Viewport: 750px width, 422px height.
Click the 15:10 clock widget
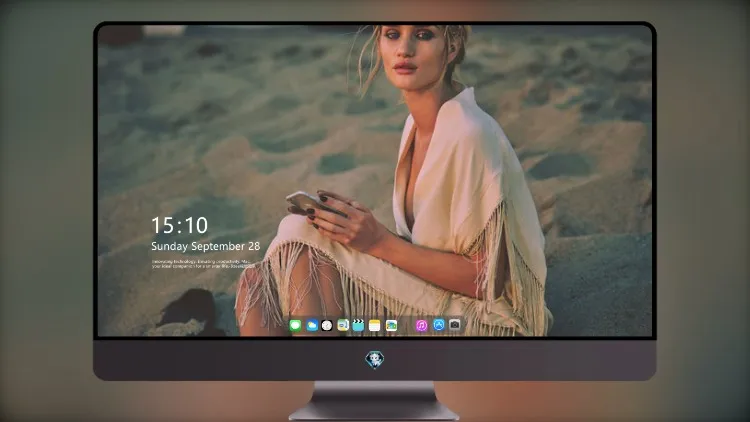(179, 225)
